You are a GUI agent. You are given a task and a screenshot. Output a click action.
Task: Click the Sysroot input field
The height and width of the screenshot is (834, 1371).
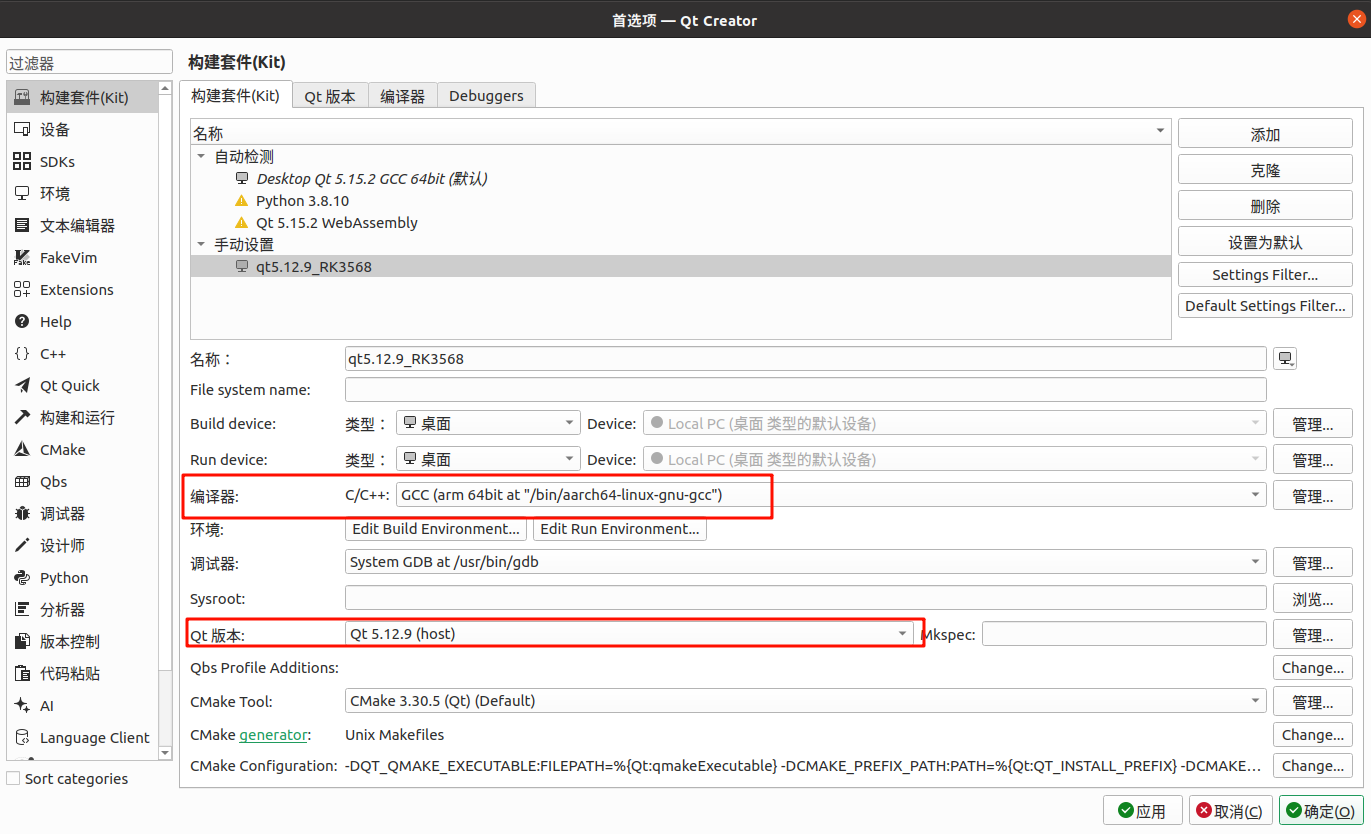tap(806, 598)
